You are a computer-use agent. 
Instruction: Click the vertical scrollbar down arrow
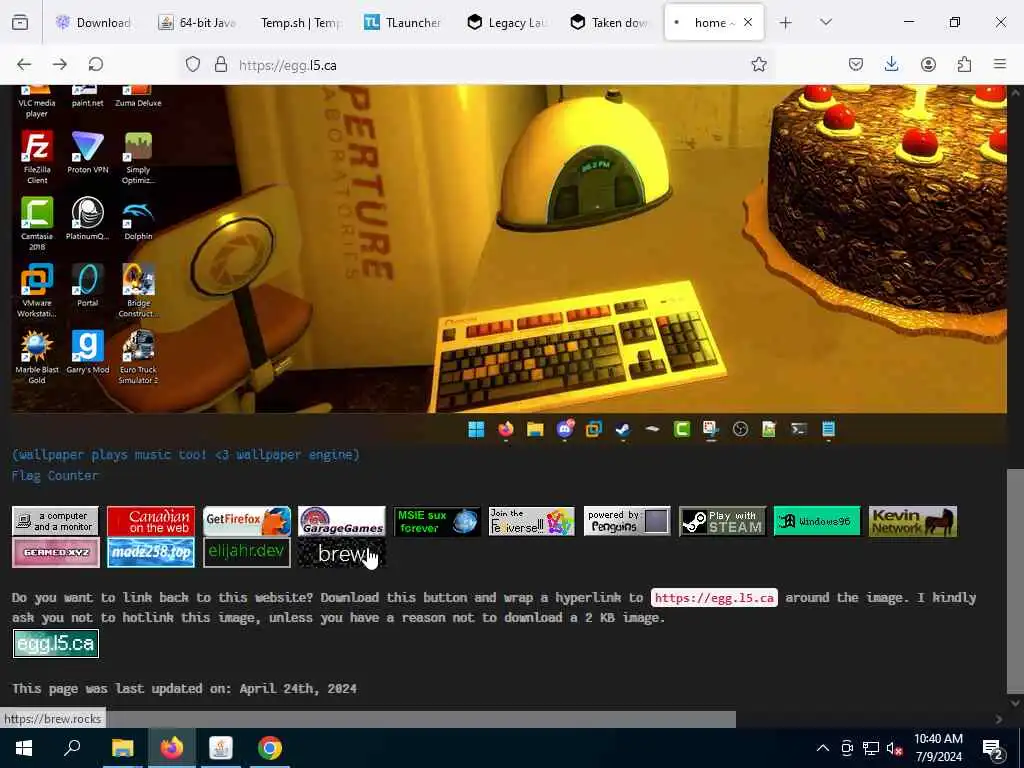coord(1015,703)
